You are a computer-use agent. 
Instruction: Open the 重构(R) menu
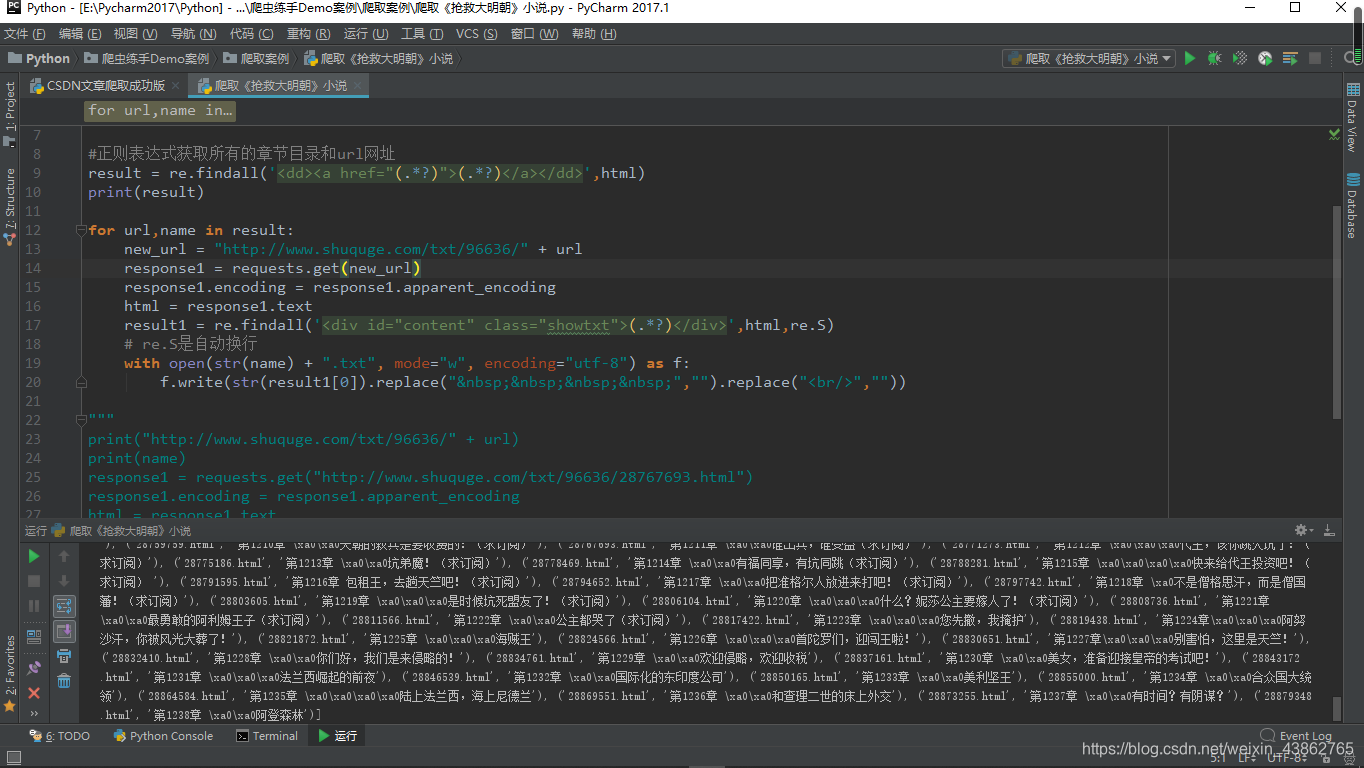(x=308, y=34)
